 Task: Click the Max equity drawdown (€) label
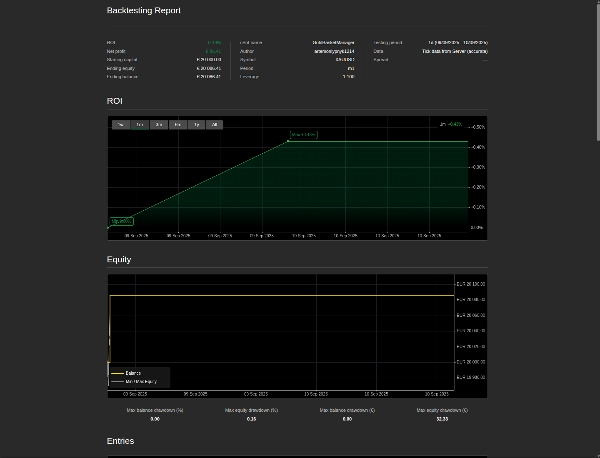point(442,410)
